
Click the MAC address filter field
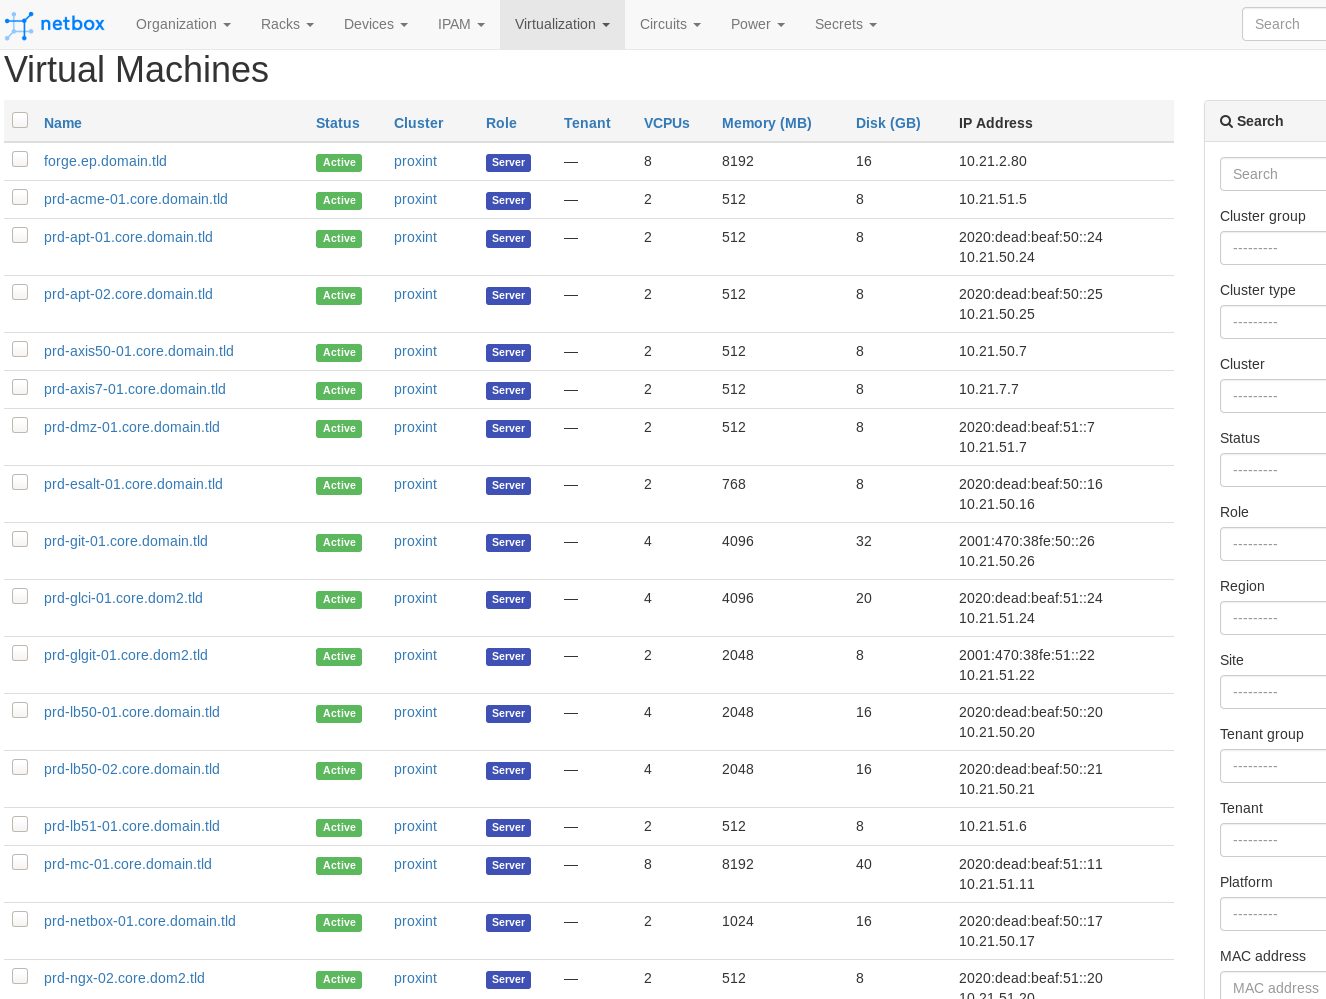tap(1272, 987)
